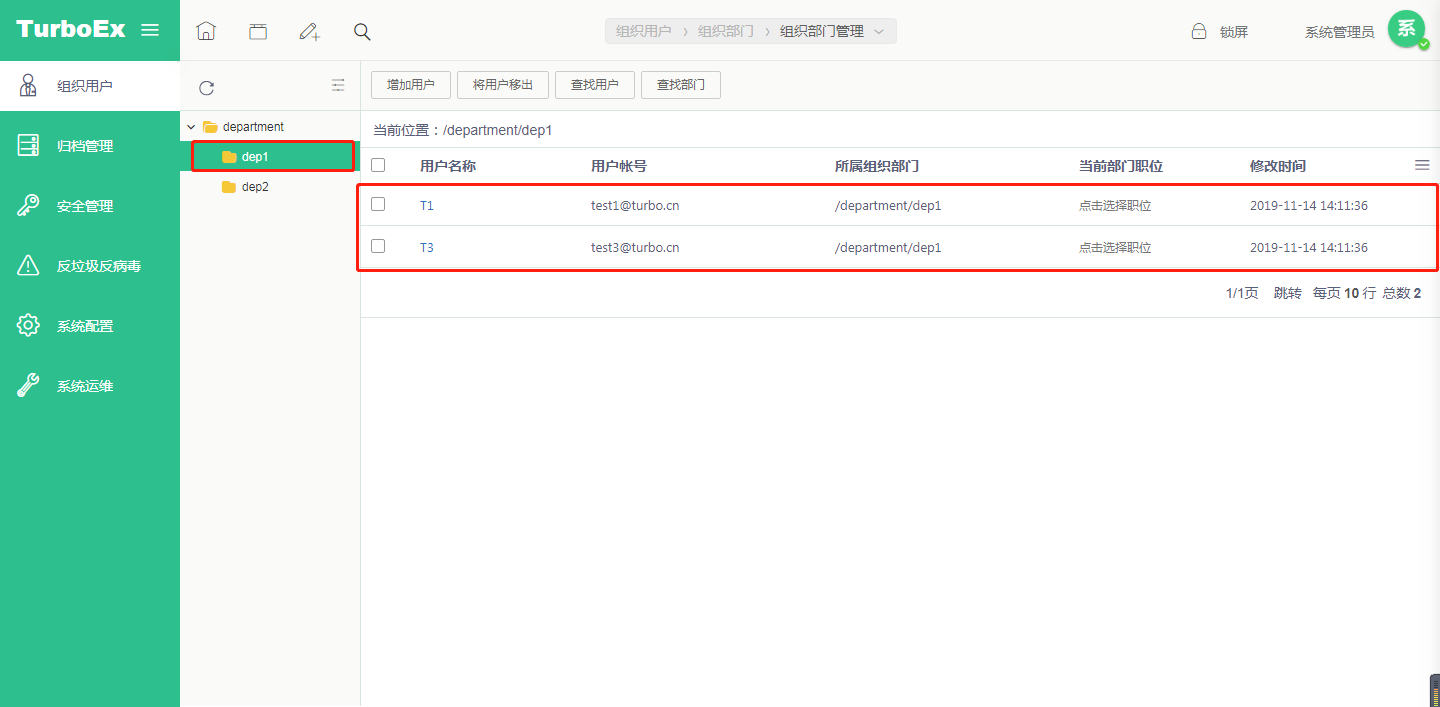Image resolution: width=1440 pixels, height=707 pixels.
Task: Refresh the department tree
Action: (x=206, y=88)
